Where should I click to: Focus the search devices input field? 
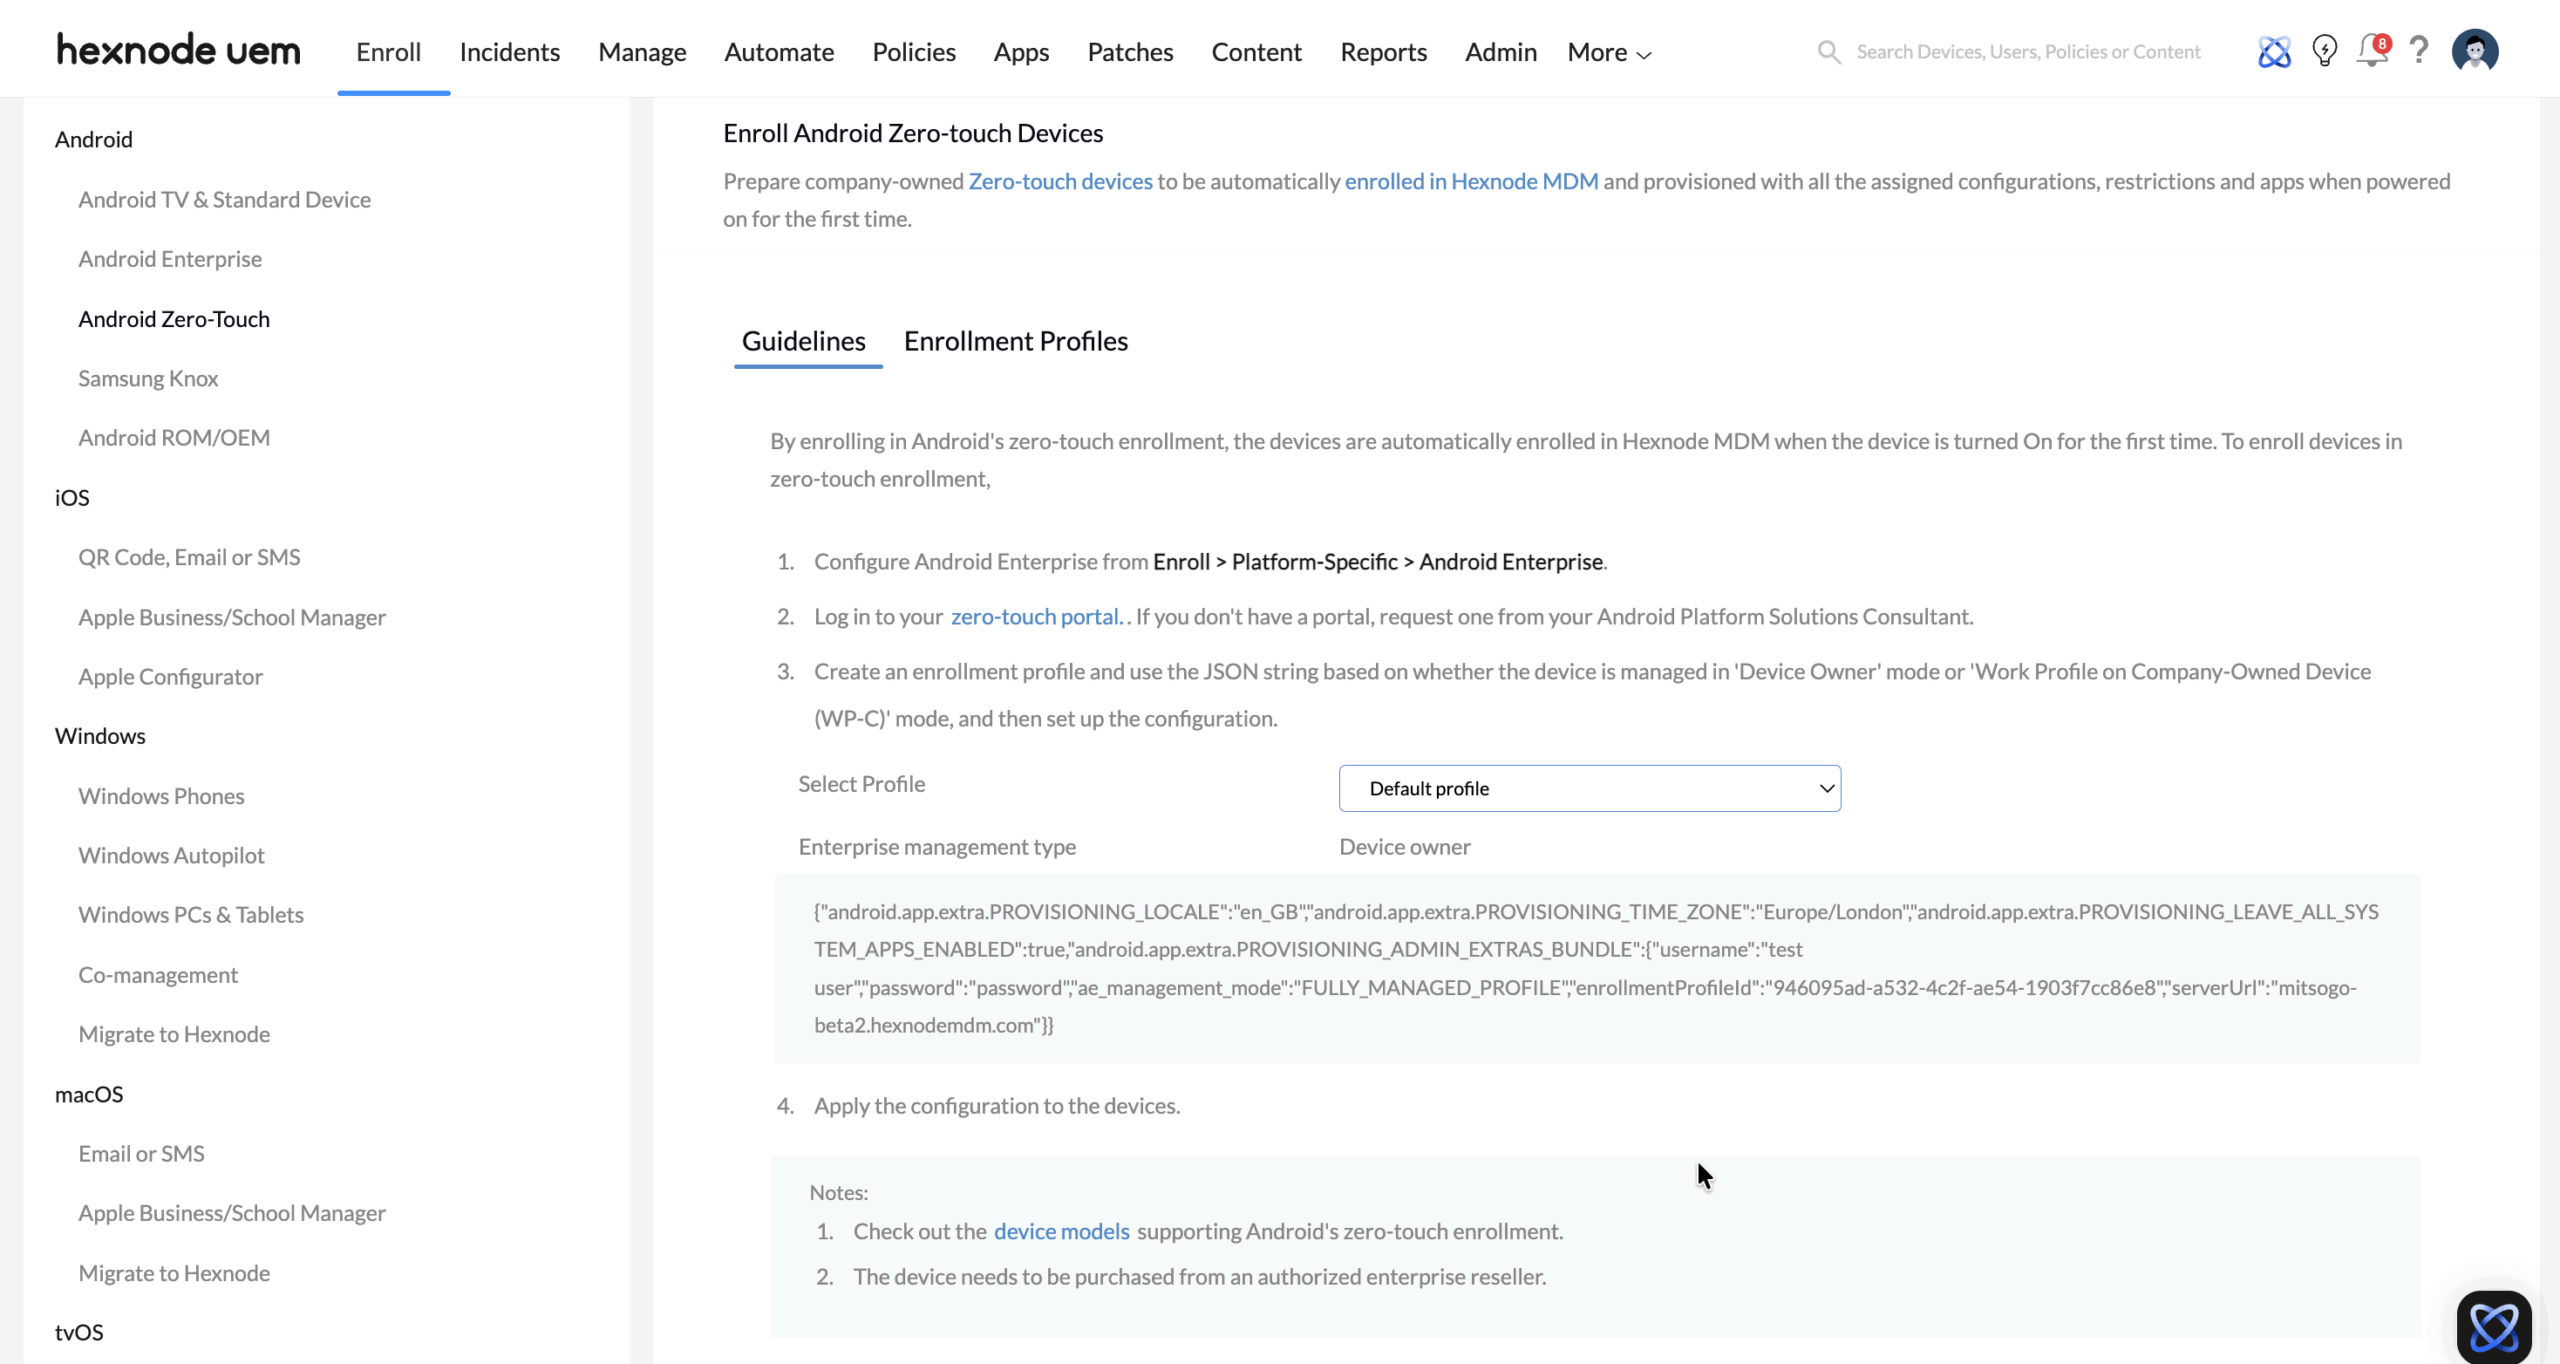point(2028,52)
